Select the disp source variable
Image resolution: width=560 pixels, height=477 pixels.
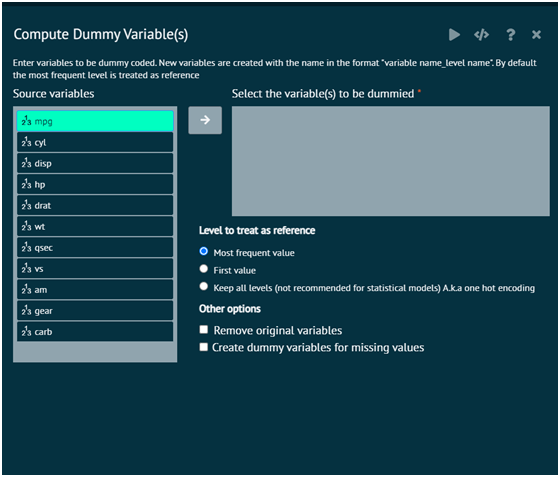[95, 163]
